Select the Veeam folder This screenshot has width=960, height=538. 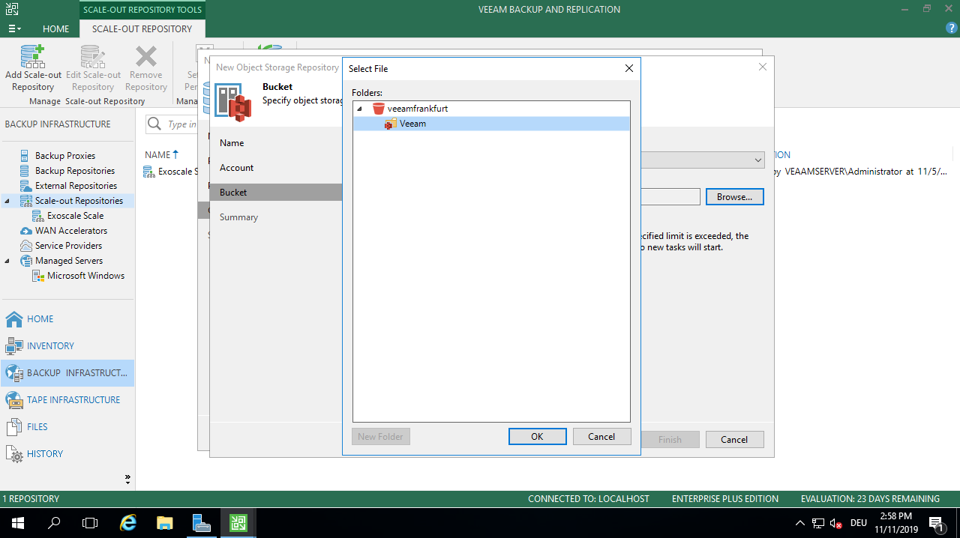click(412, 124)
